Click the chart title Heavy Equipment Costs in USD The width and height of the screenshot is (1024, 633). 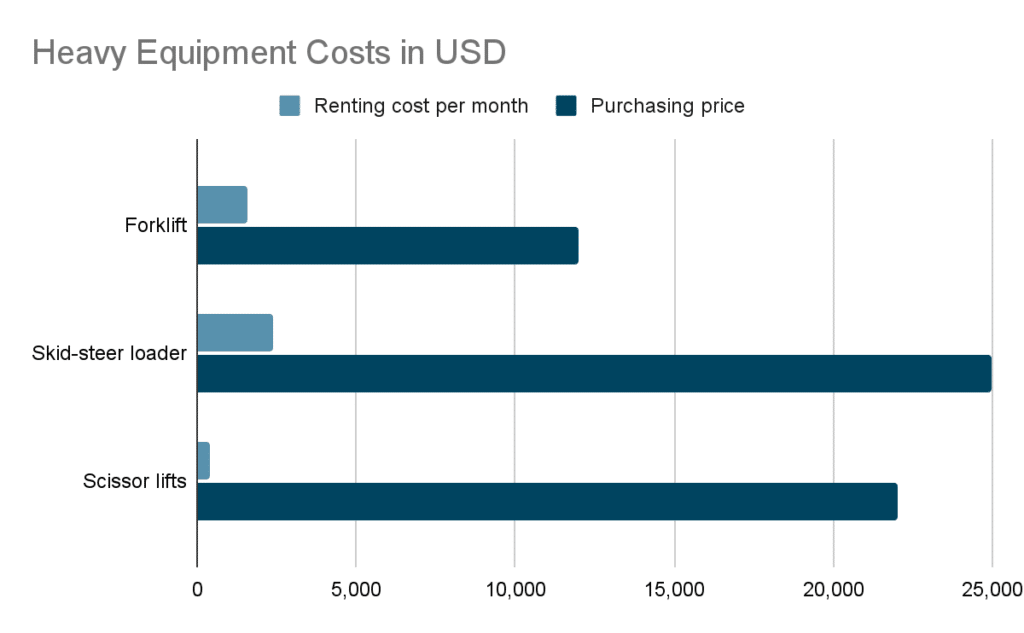click(269, 53)
